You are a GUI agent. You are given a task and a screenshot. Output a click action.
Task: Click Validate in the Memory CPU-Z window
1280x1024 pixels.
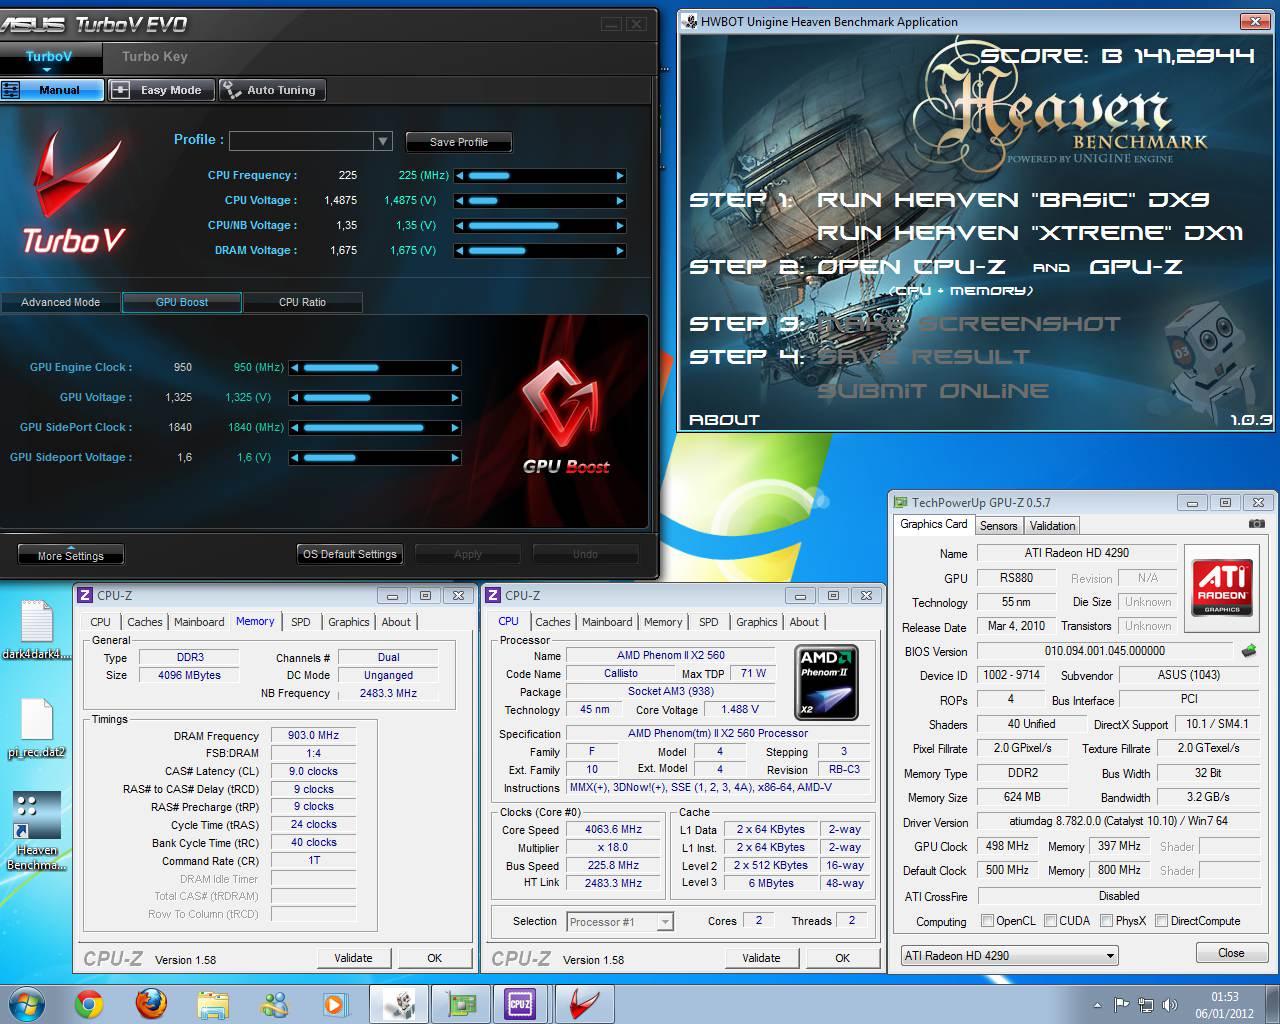click(353, 958)
